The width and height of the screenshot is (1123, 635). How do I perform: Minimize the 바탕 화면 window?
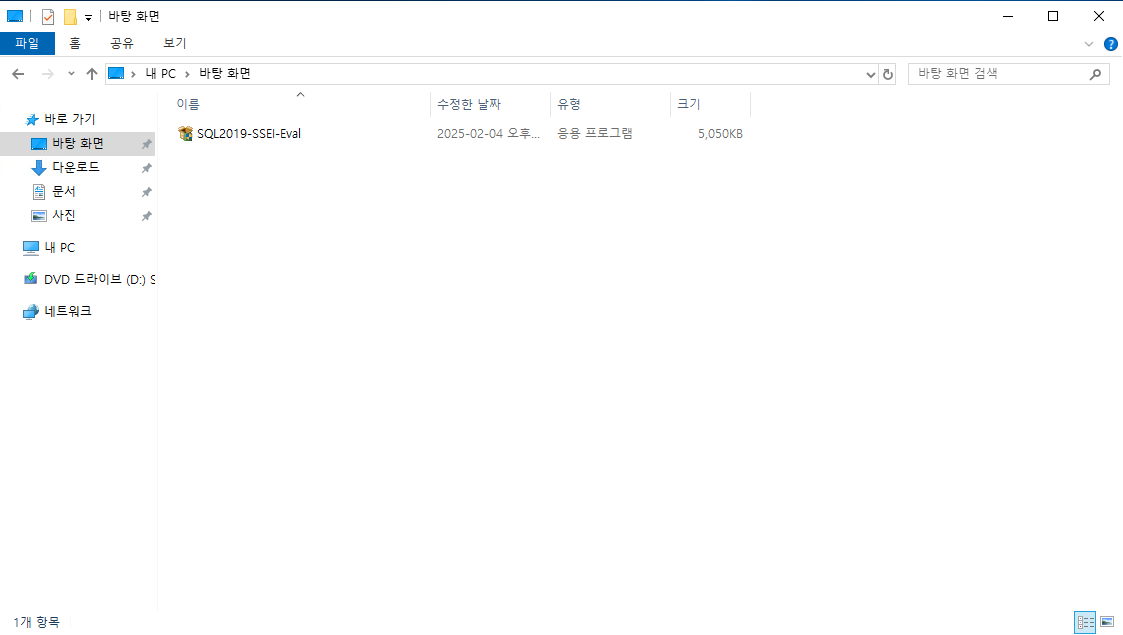pyautogui.click(x=1008, y=16)
